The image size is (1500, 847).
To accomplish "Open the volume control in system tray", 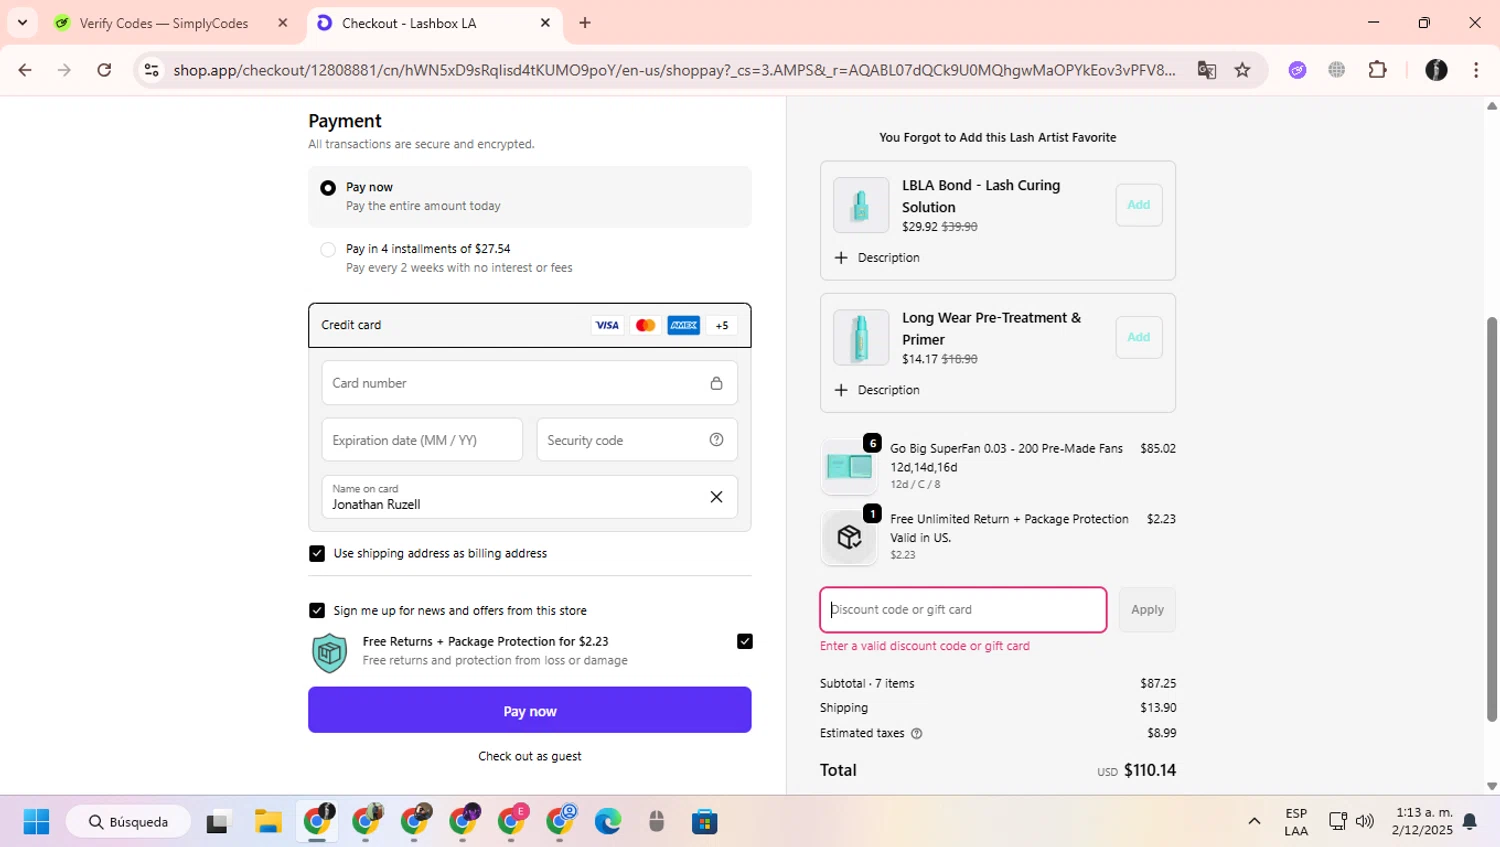I will (x=1365, y=822).
